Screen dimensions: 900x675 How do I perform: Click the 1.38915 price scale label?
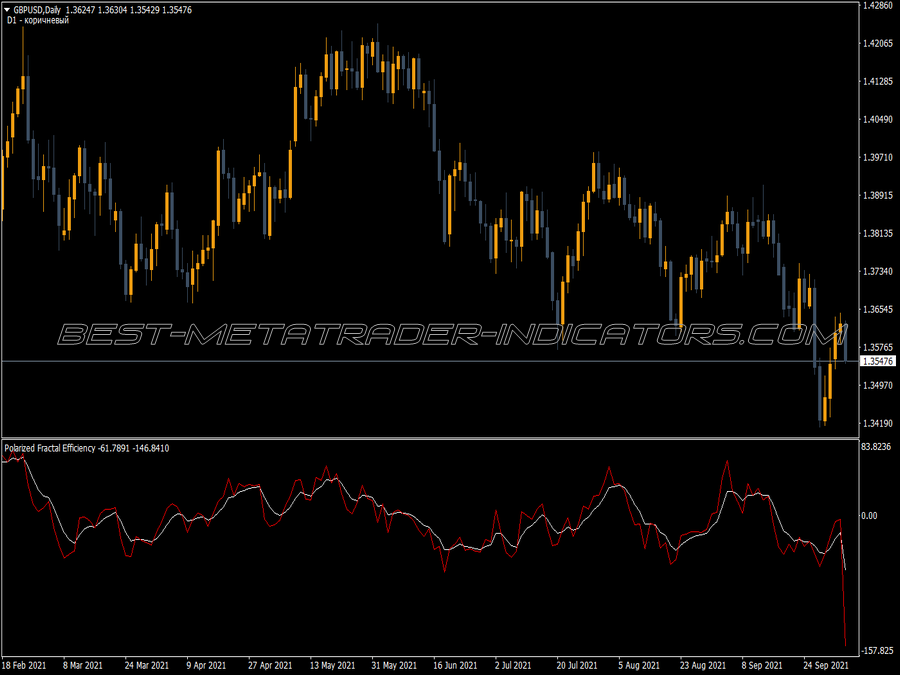coord(878,196)
